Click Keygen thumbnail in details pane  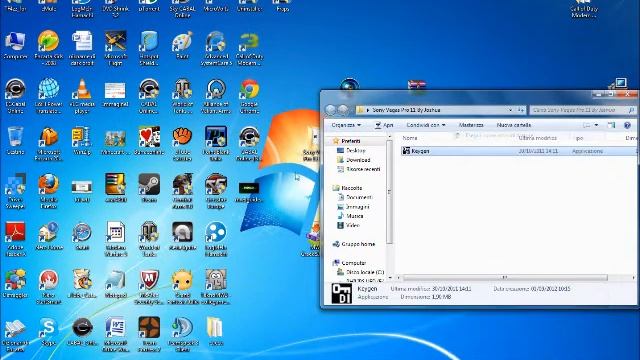(341, 293)
